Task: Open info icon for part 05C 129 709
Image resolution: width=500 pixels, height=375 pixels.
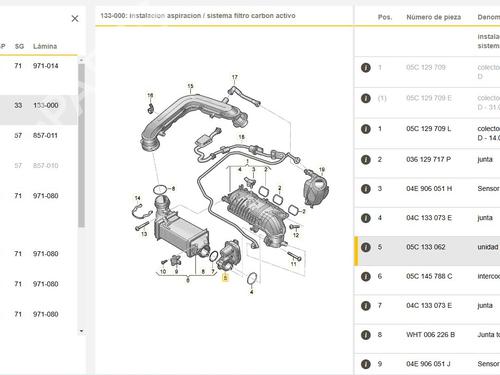Action: (x=366, y=68)
